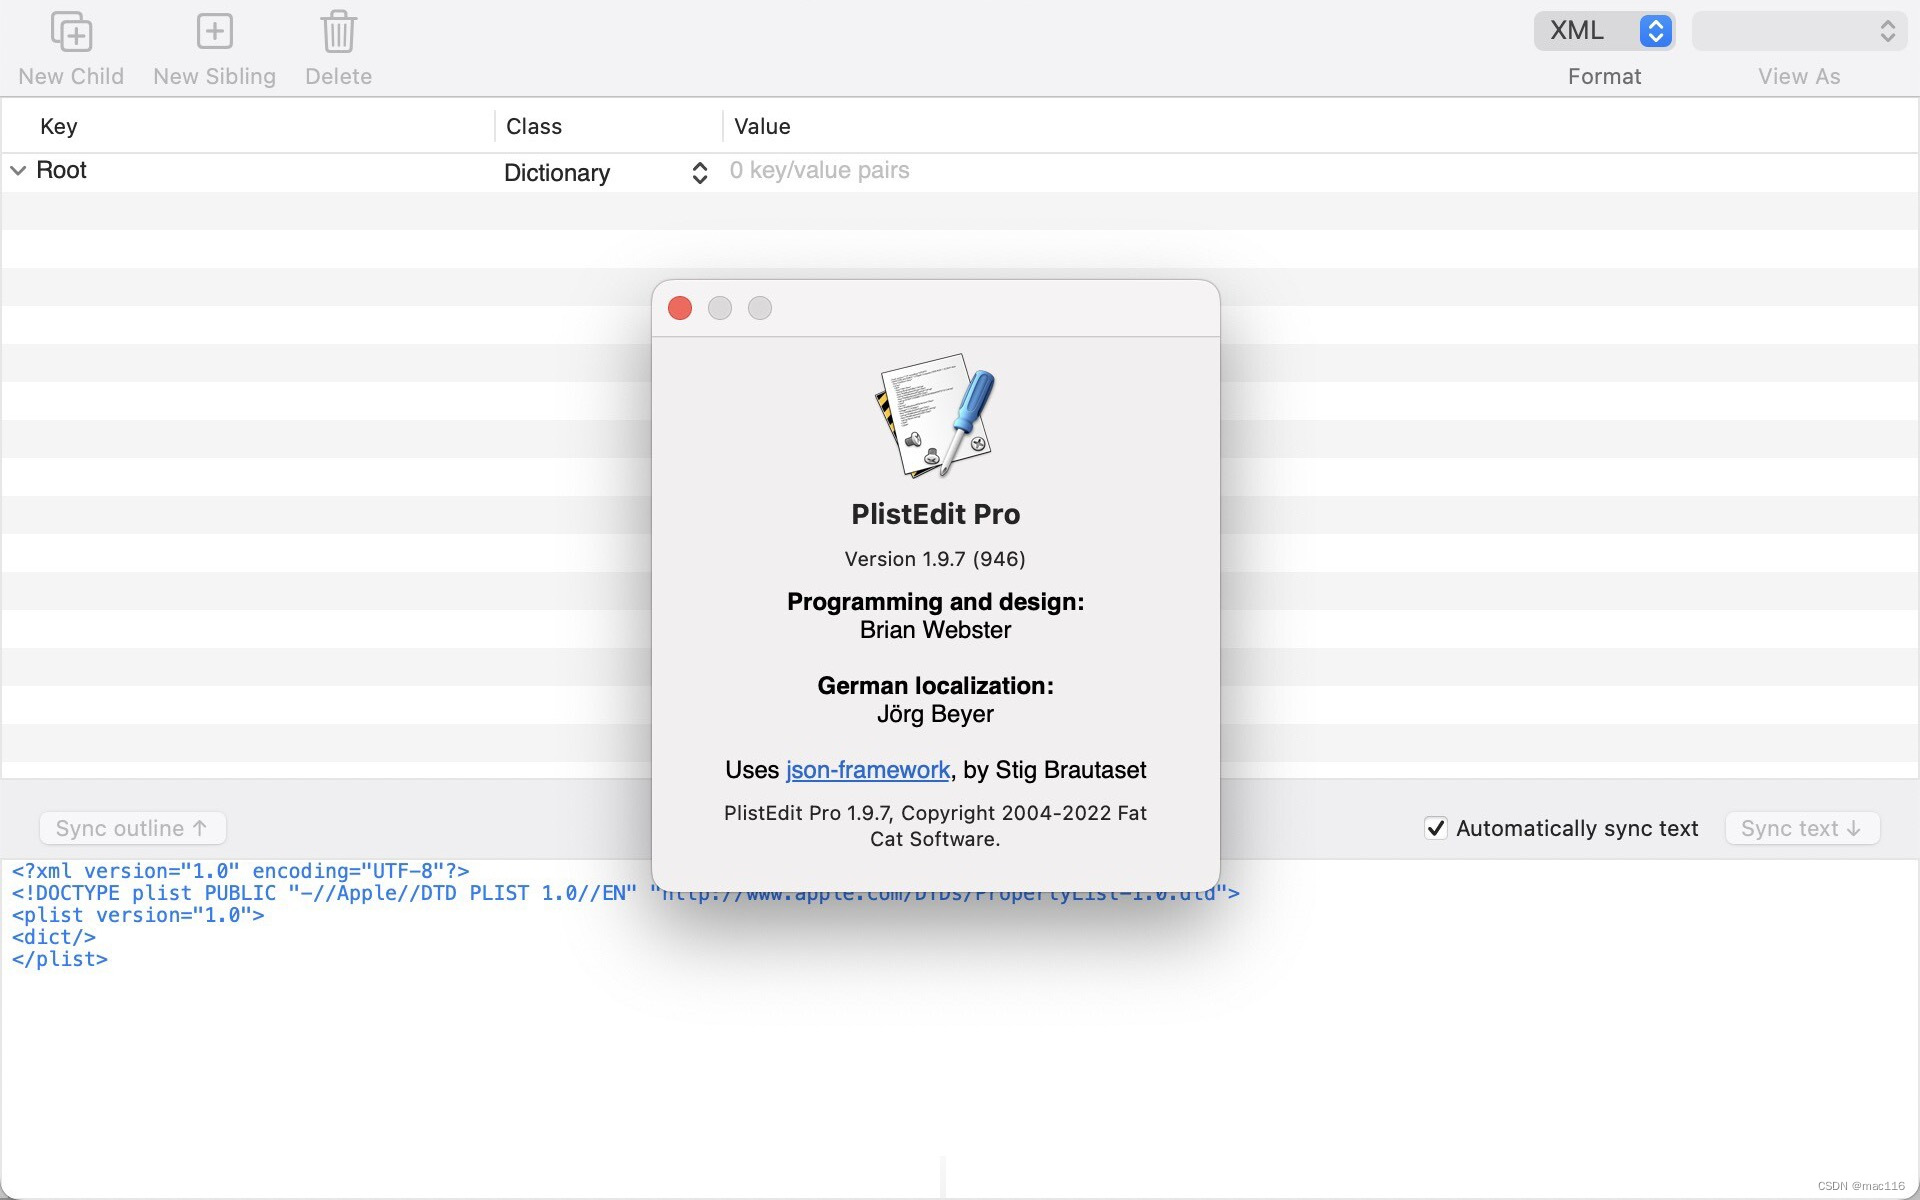
Task: Click the New Sibling toolbar icon
Action: click(x=214, y=32)
